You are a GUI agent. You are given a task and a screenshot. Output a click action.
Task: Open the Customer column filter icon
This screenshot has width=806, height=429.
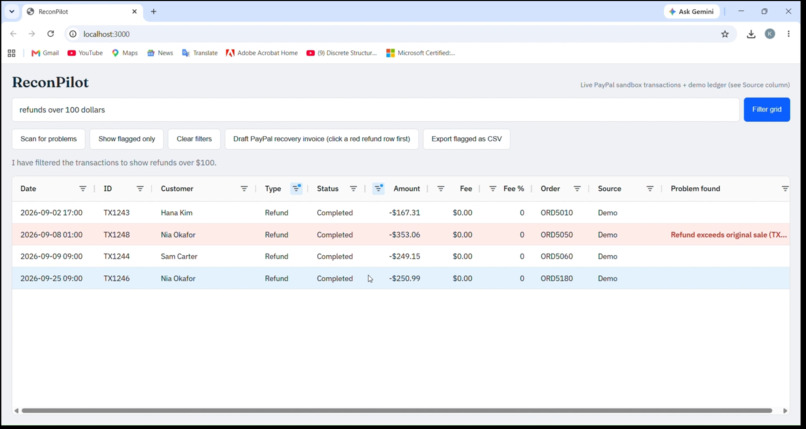244,189
